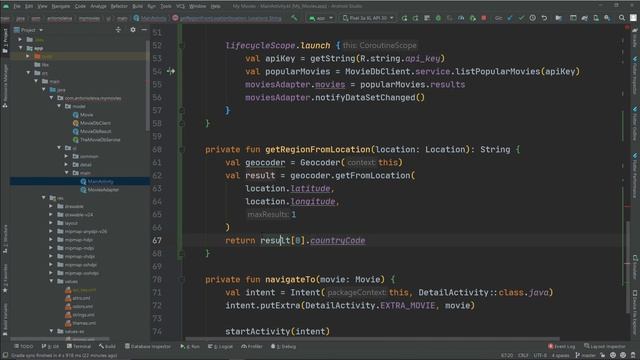This screenshot has width=640, height=360.
Task: Open the Navigate menu
Action: click(60, 6)
